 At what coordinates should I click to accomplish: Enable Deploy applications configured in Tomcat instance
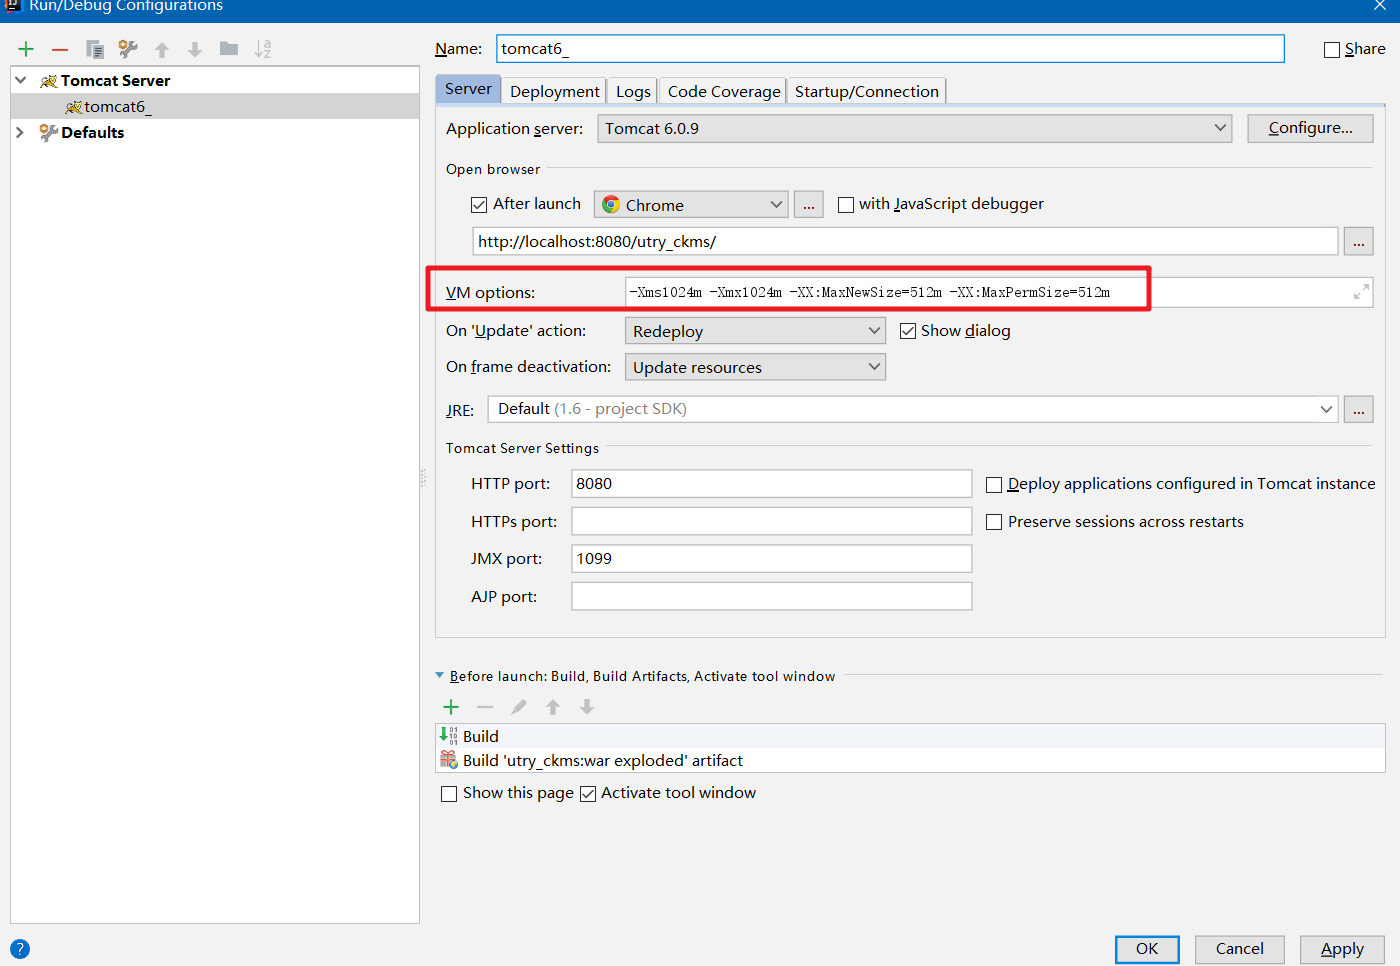point(994,485)
